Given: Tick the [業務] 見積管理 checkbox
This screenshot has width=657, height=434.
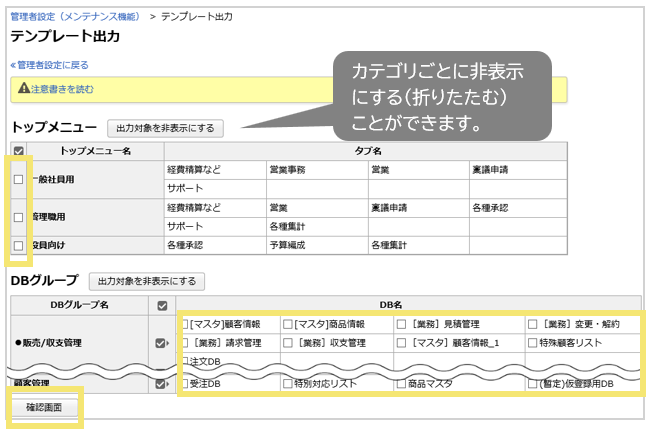Looking at the screenshot, I should click(402, 325).
